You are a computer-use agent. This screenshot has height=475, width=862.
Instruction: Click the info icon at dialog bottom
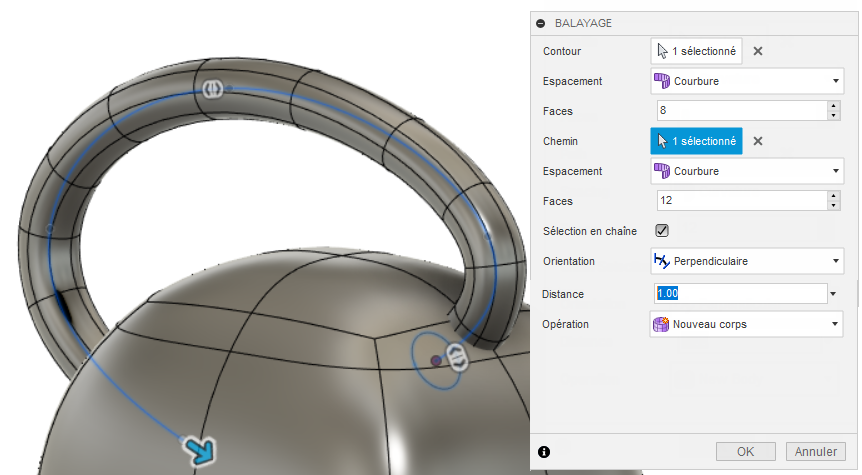pyautogui.click(x=544, y=452)
